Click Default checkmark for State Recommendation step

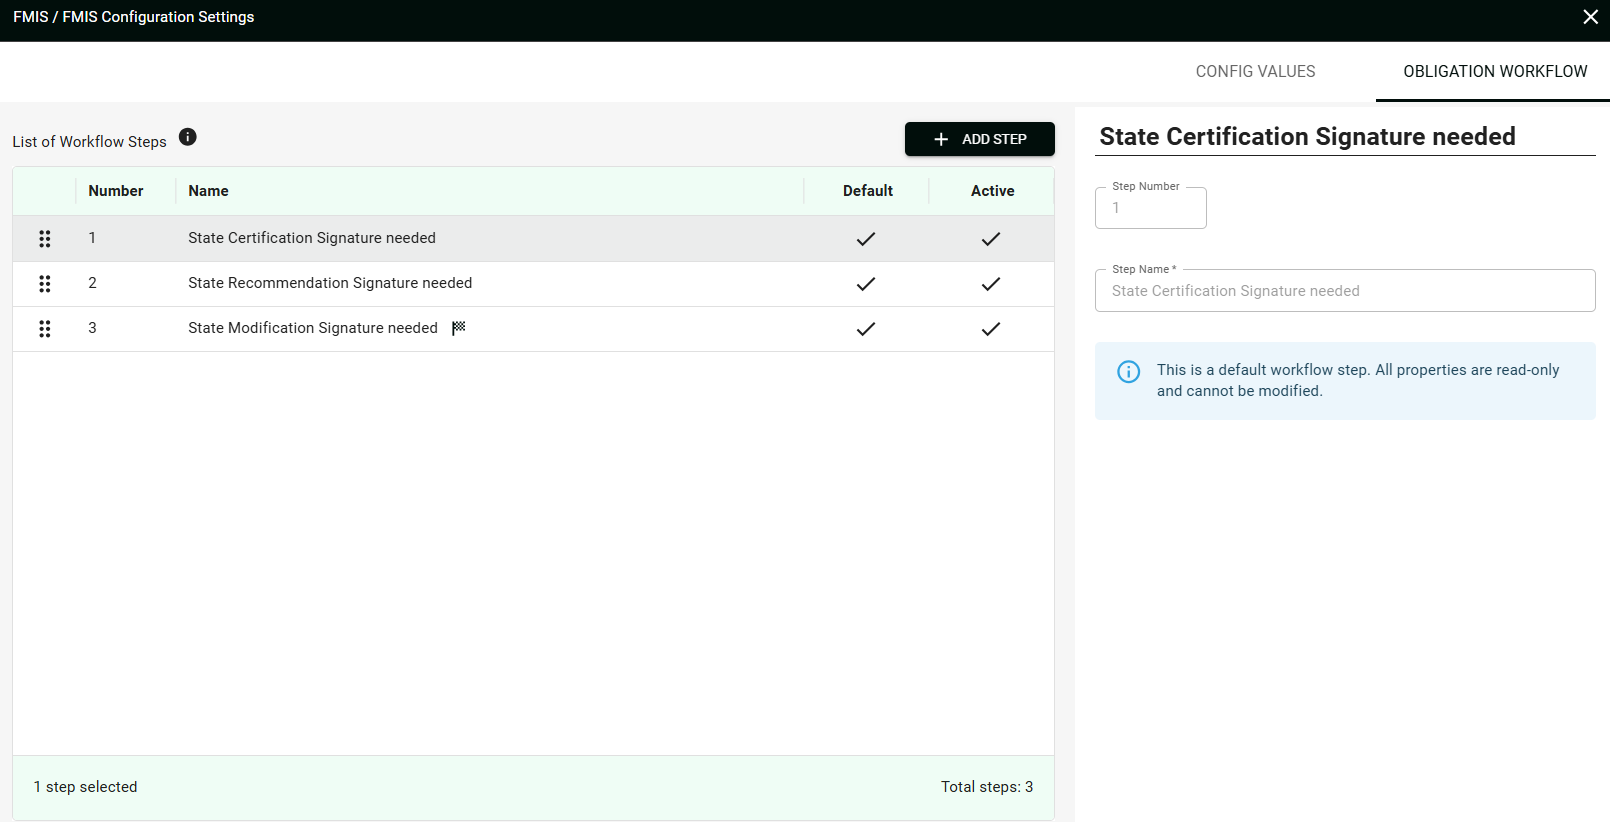866,284
